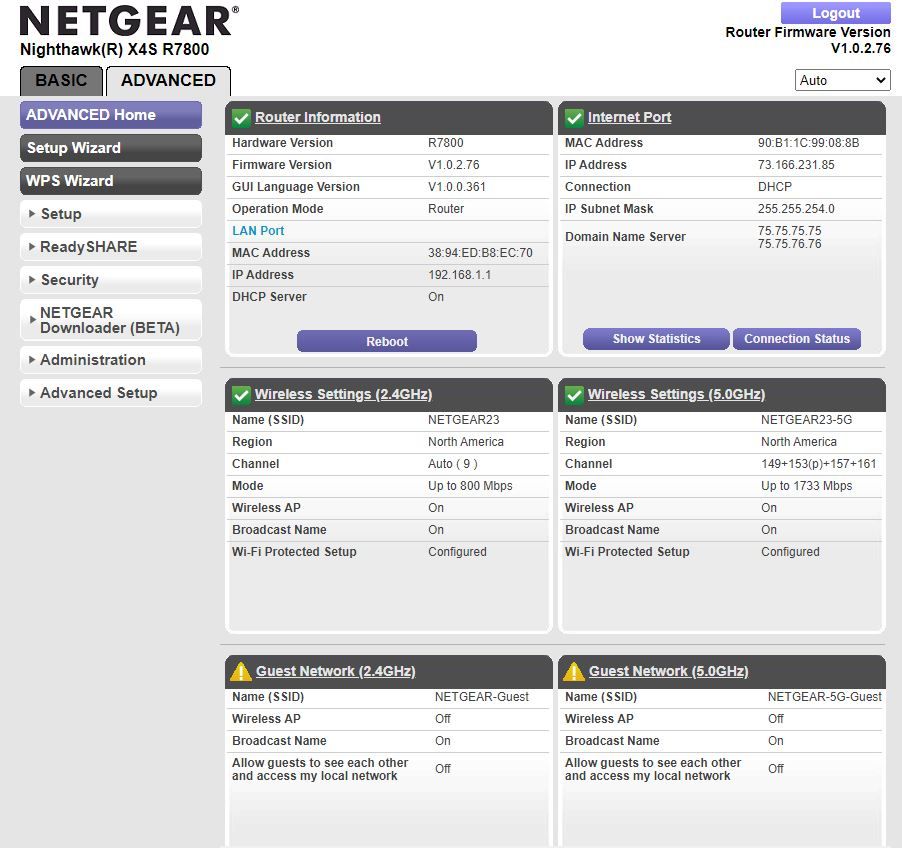Expand the Administration section
902x848 pixels.
(110, 360)
